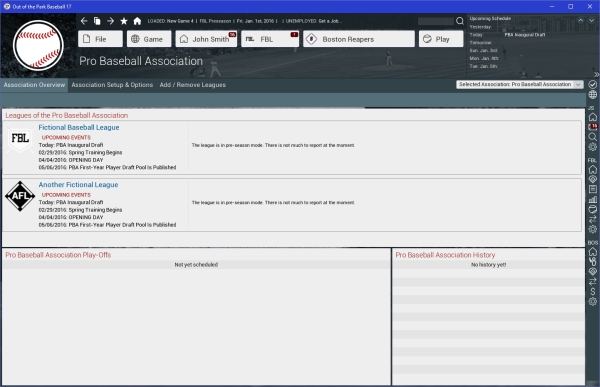This screenshot has width=600, height=387.
Task: Click the search input field
Action: pyautogui.click(x=436, y=21)
